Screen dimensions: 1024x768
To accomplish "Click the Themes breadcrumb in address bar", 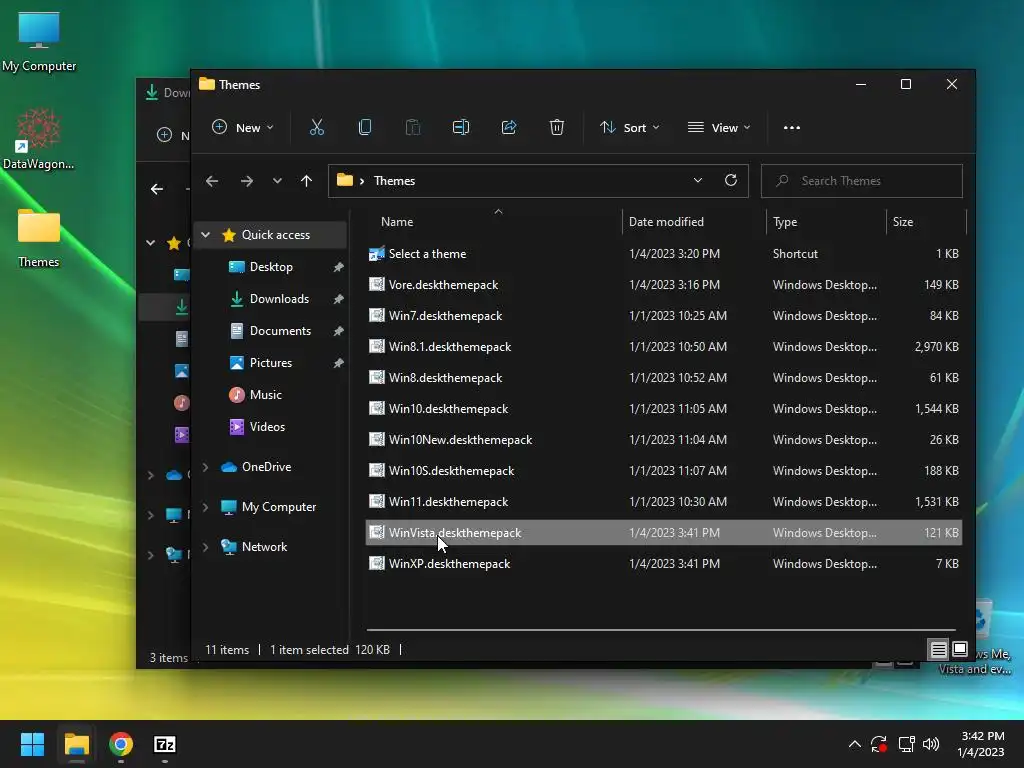I will 394,181.
